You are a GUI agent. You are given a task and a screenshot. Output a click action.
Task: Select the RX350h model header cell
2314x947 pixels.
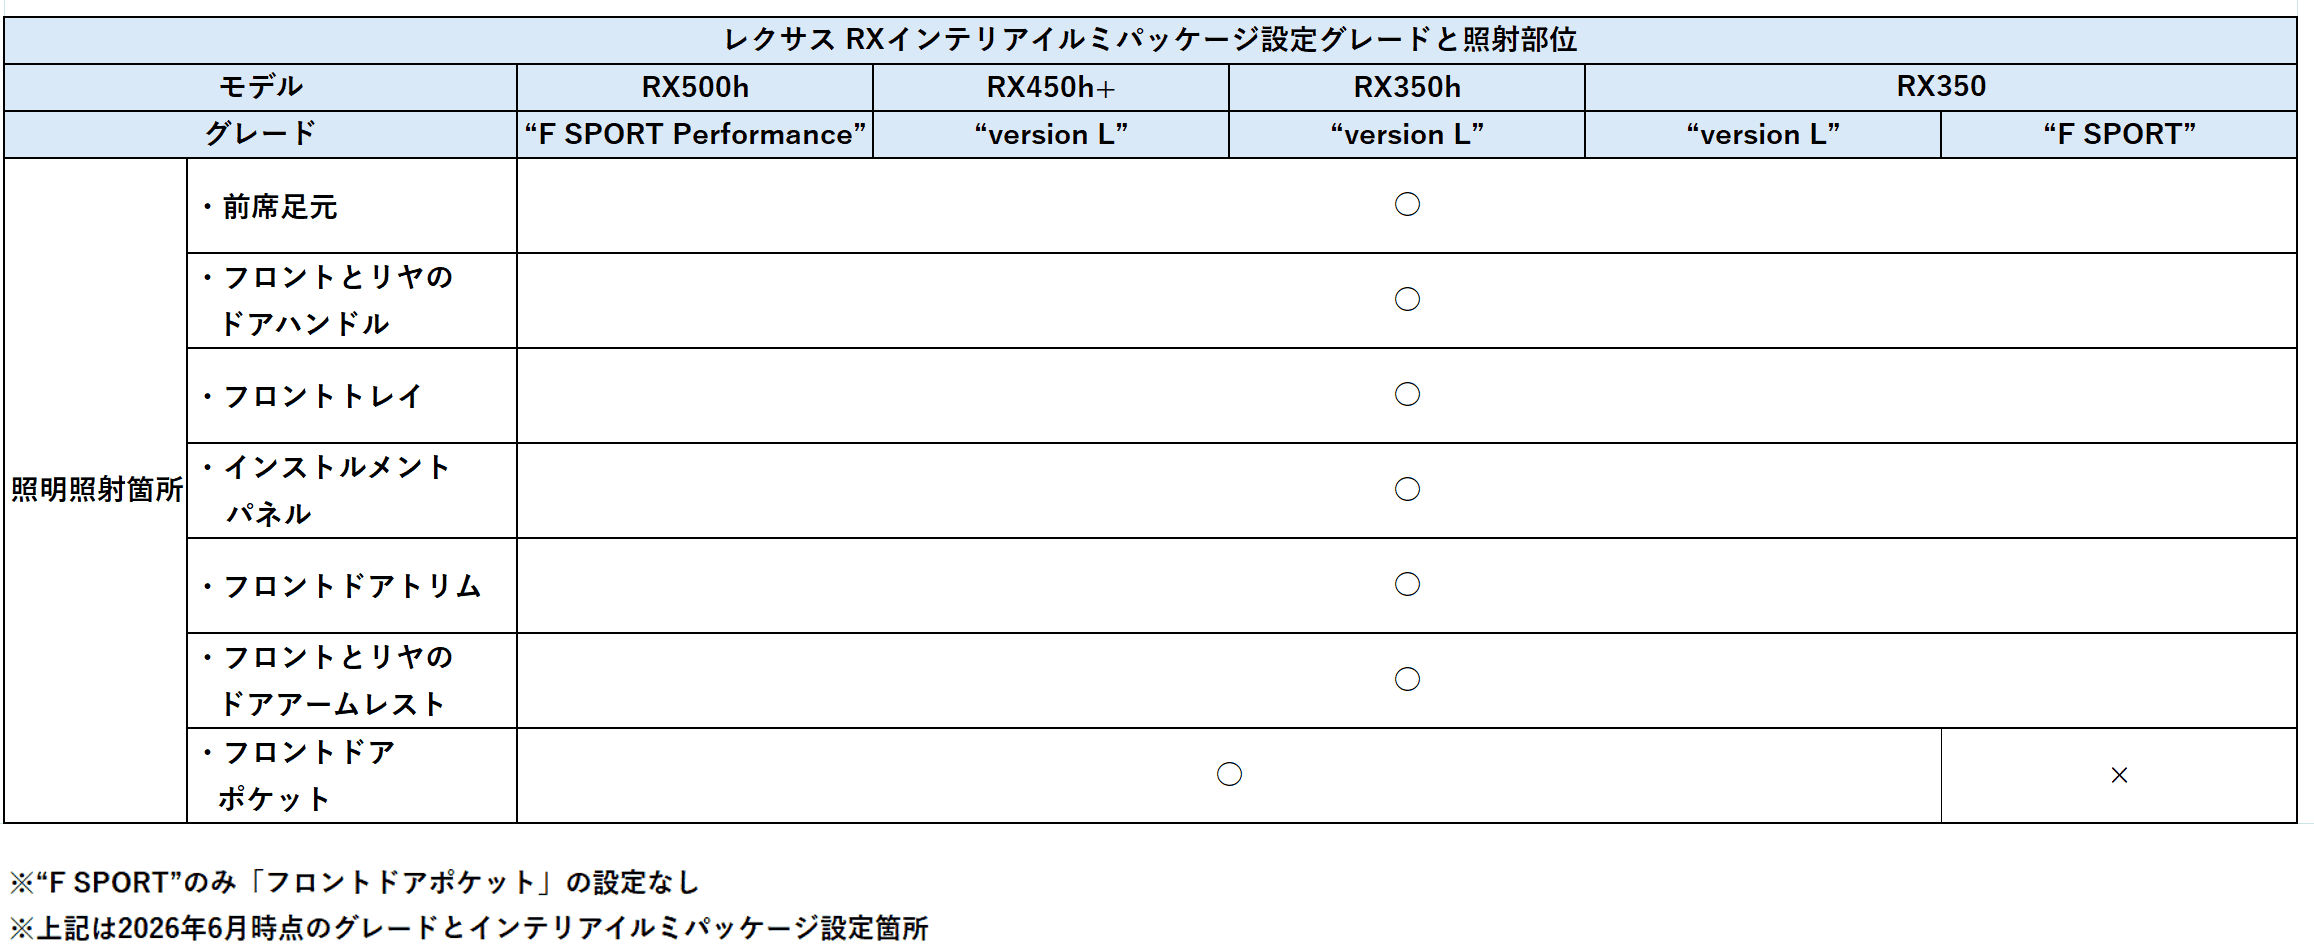1407,87
